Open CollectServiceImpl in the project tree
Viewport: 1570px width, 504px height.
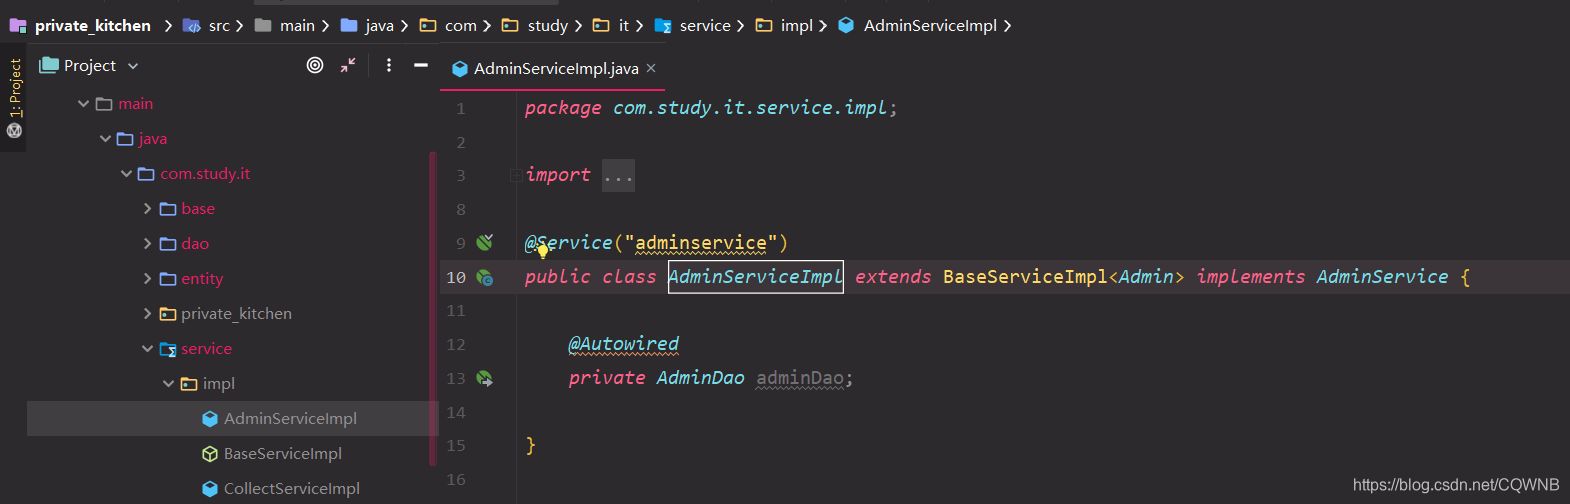232,489
